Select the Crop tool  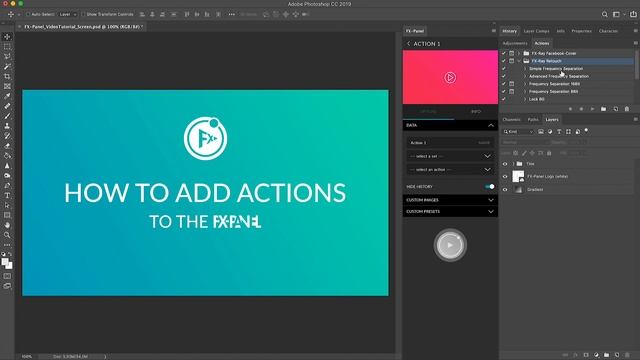(x=7, y=76)
